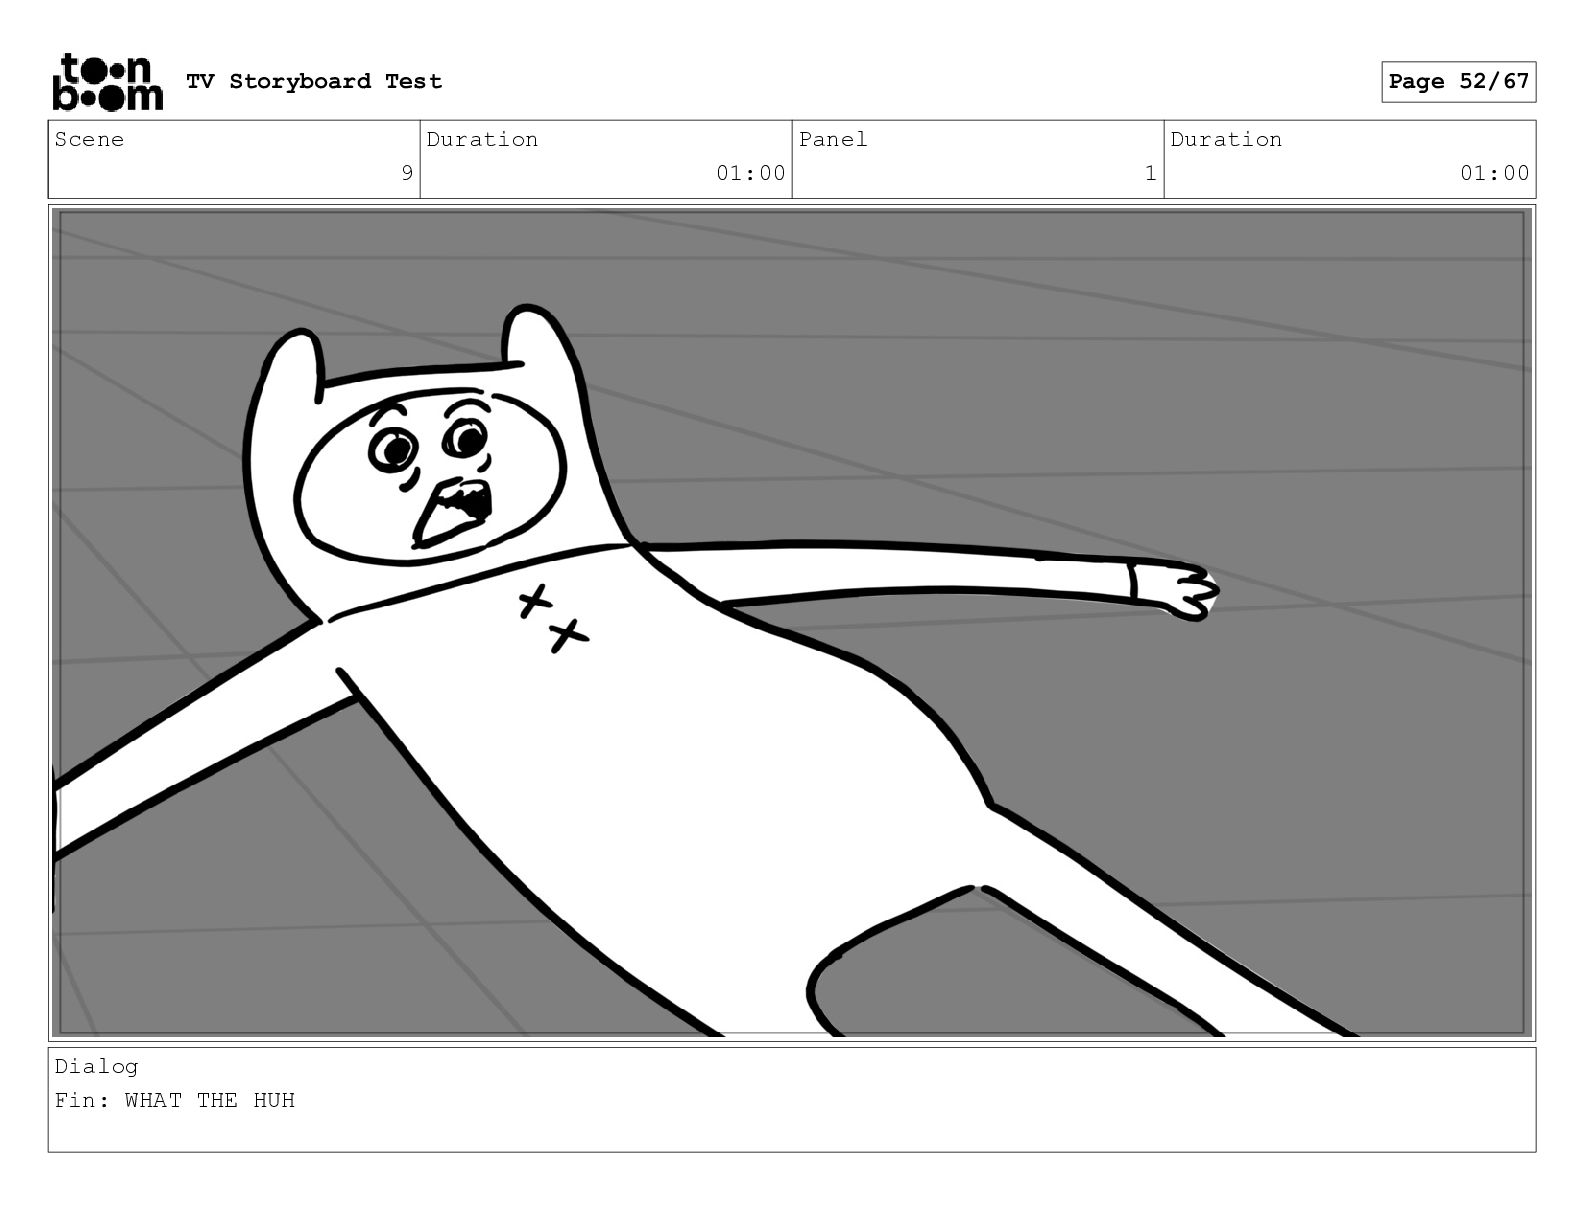Select the 'TV Storyboard Test' title text
1584x1224 pixels.
tap(314, 82)
